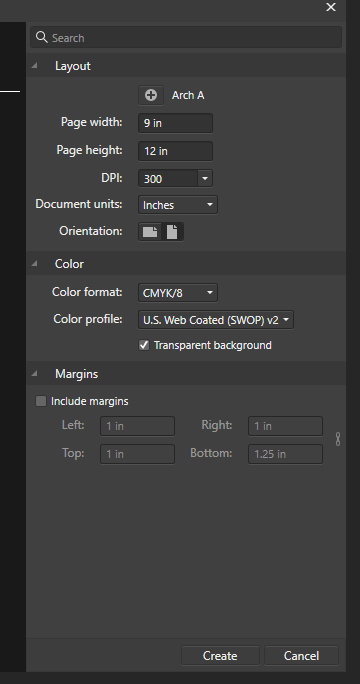Select portrait orientation icon
Image resolution: width=360 pixels, height=684 pixels.
[x=172, y=232]
